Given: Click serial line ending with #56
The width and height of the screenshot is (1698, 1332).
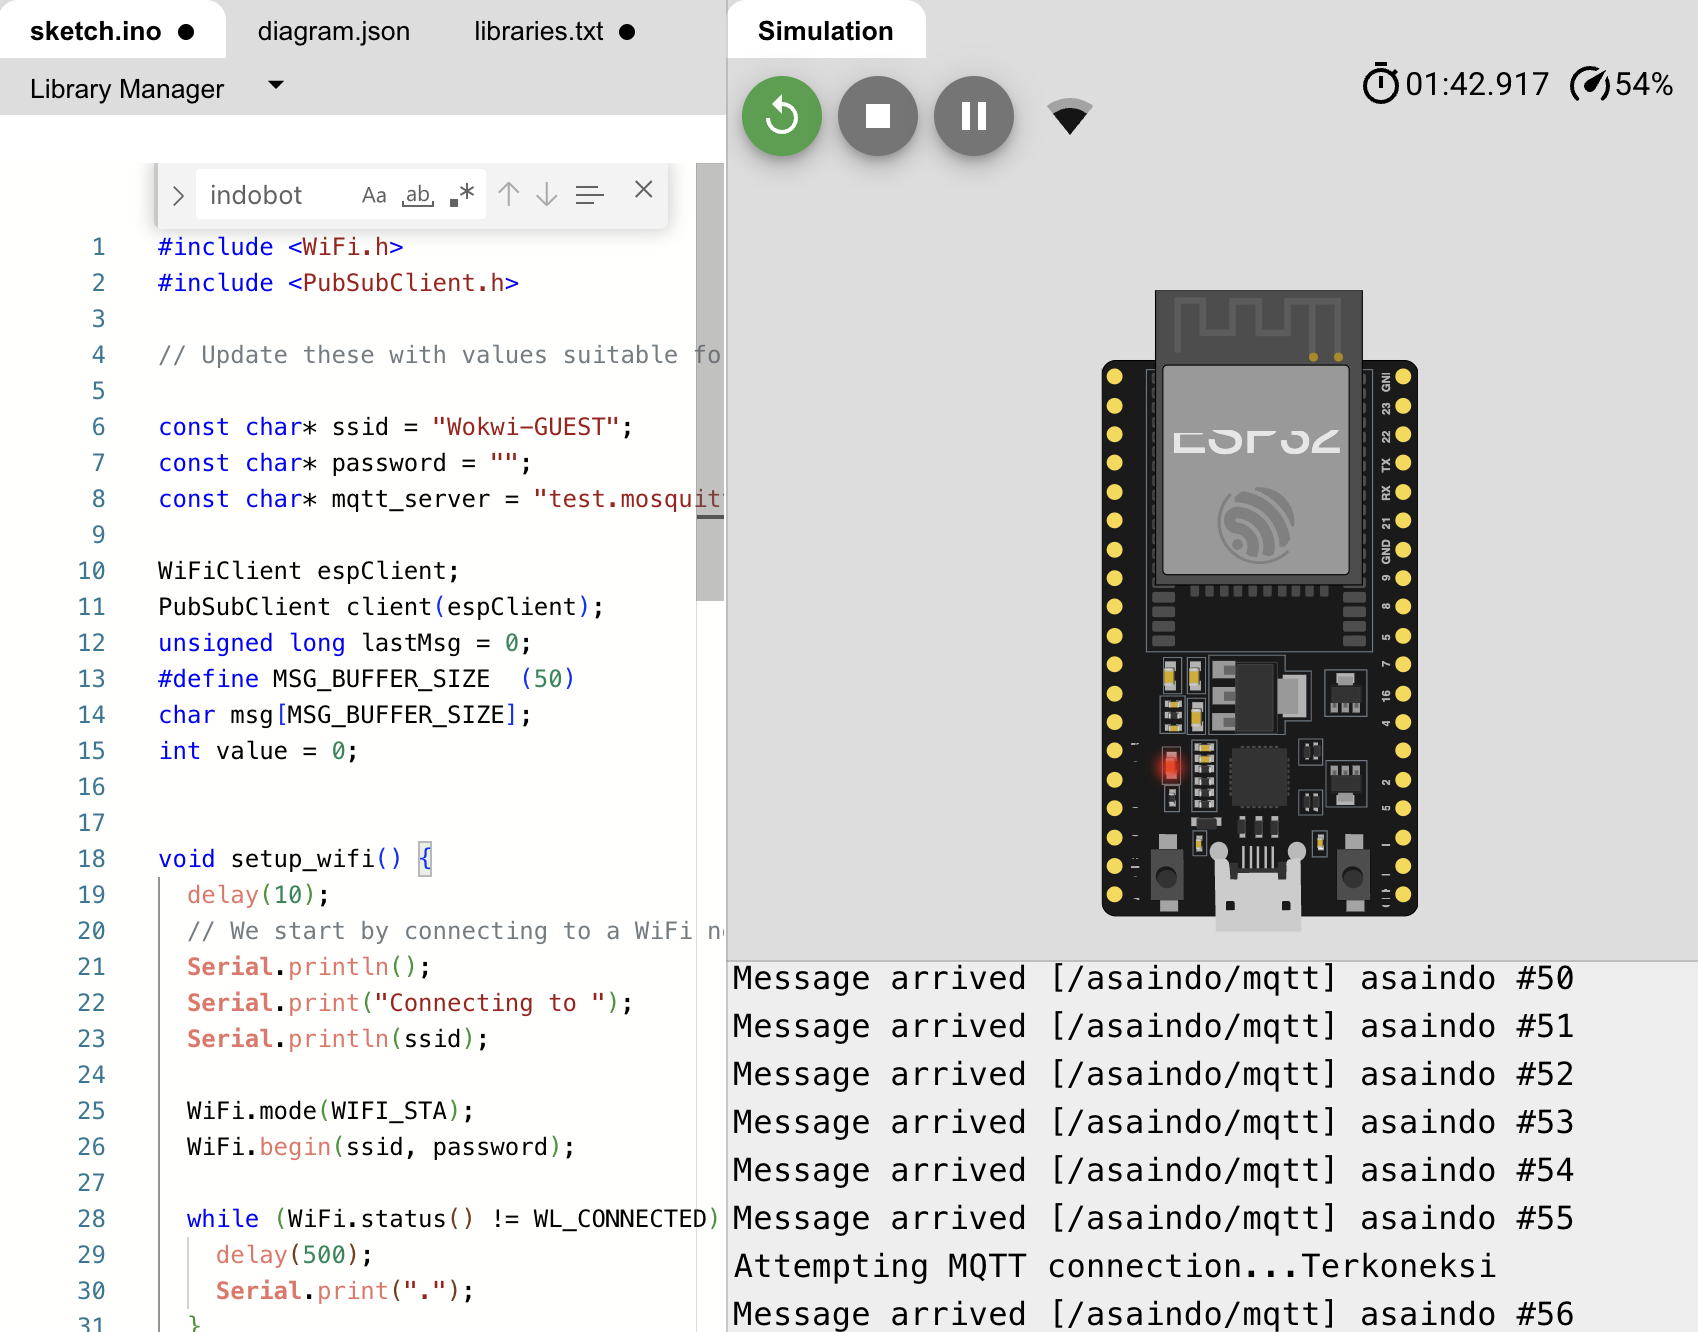Looking at the screenshot, I should (1153, 1313).
